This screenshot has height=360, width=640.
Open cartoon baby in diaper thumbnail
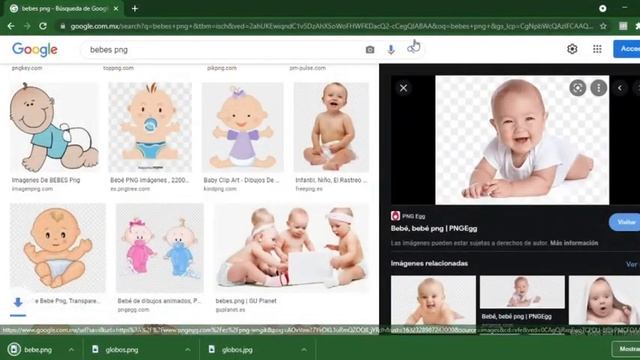[58, 248]
